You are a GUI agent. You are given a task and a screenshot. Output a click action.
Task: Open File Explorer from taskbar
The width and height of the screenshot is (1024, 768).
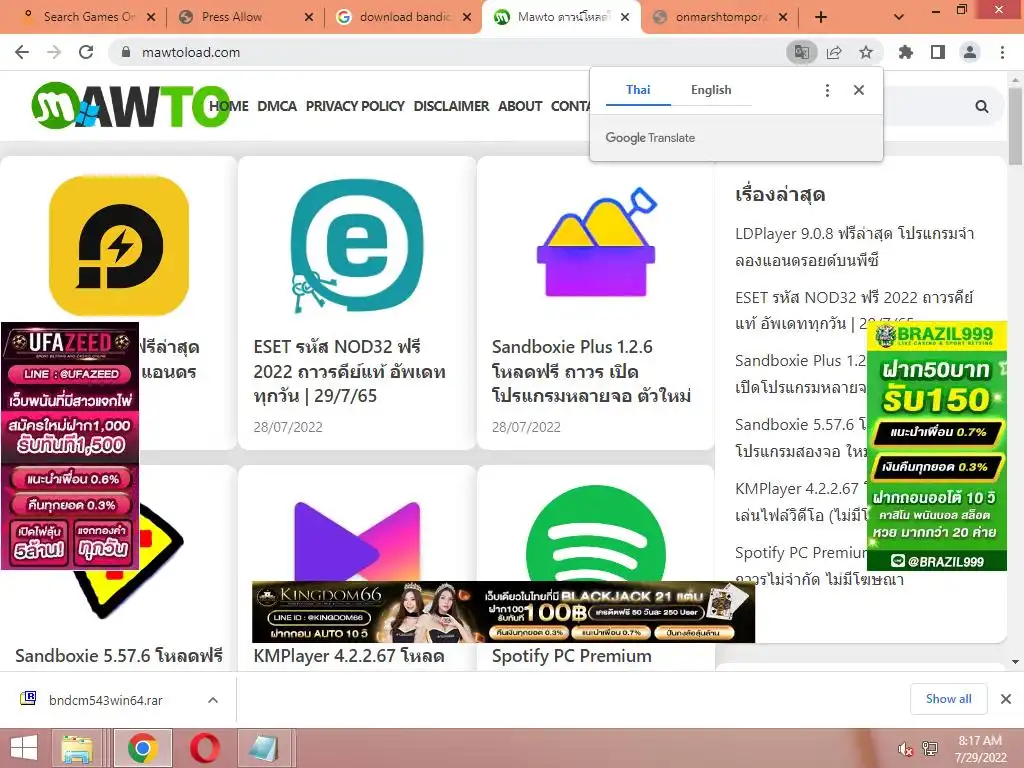coord(77,748)
